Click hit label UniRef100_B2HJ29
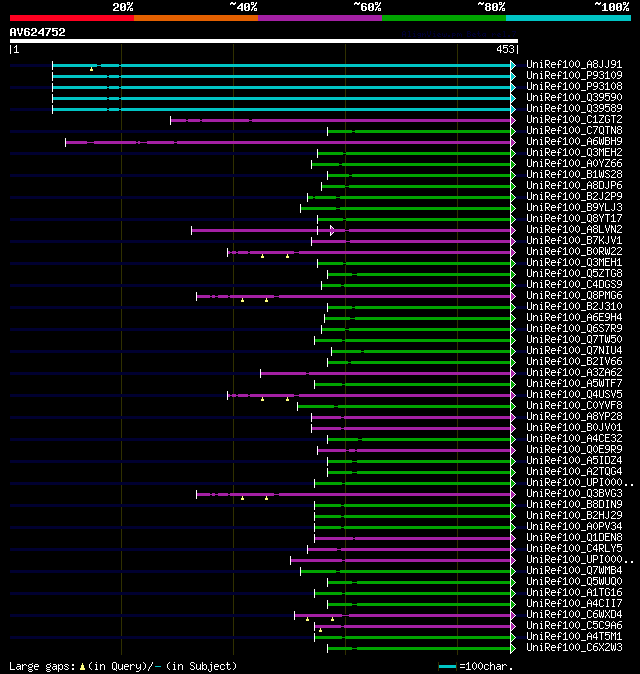This screenshot has width=640, height=674. coord(574,515)
